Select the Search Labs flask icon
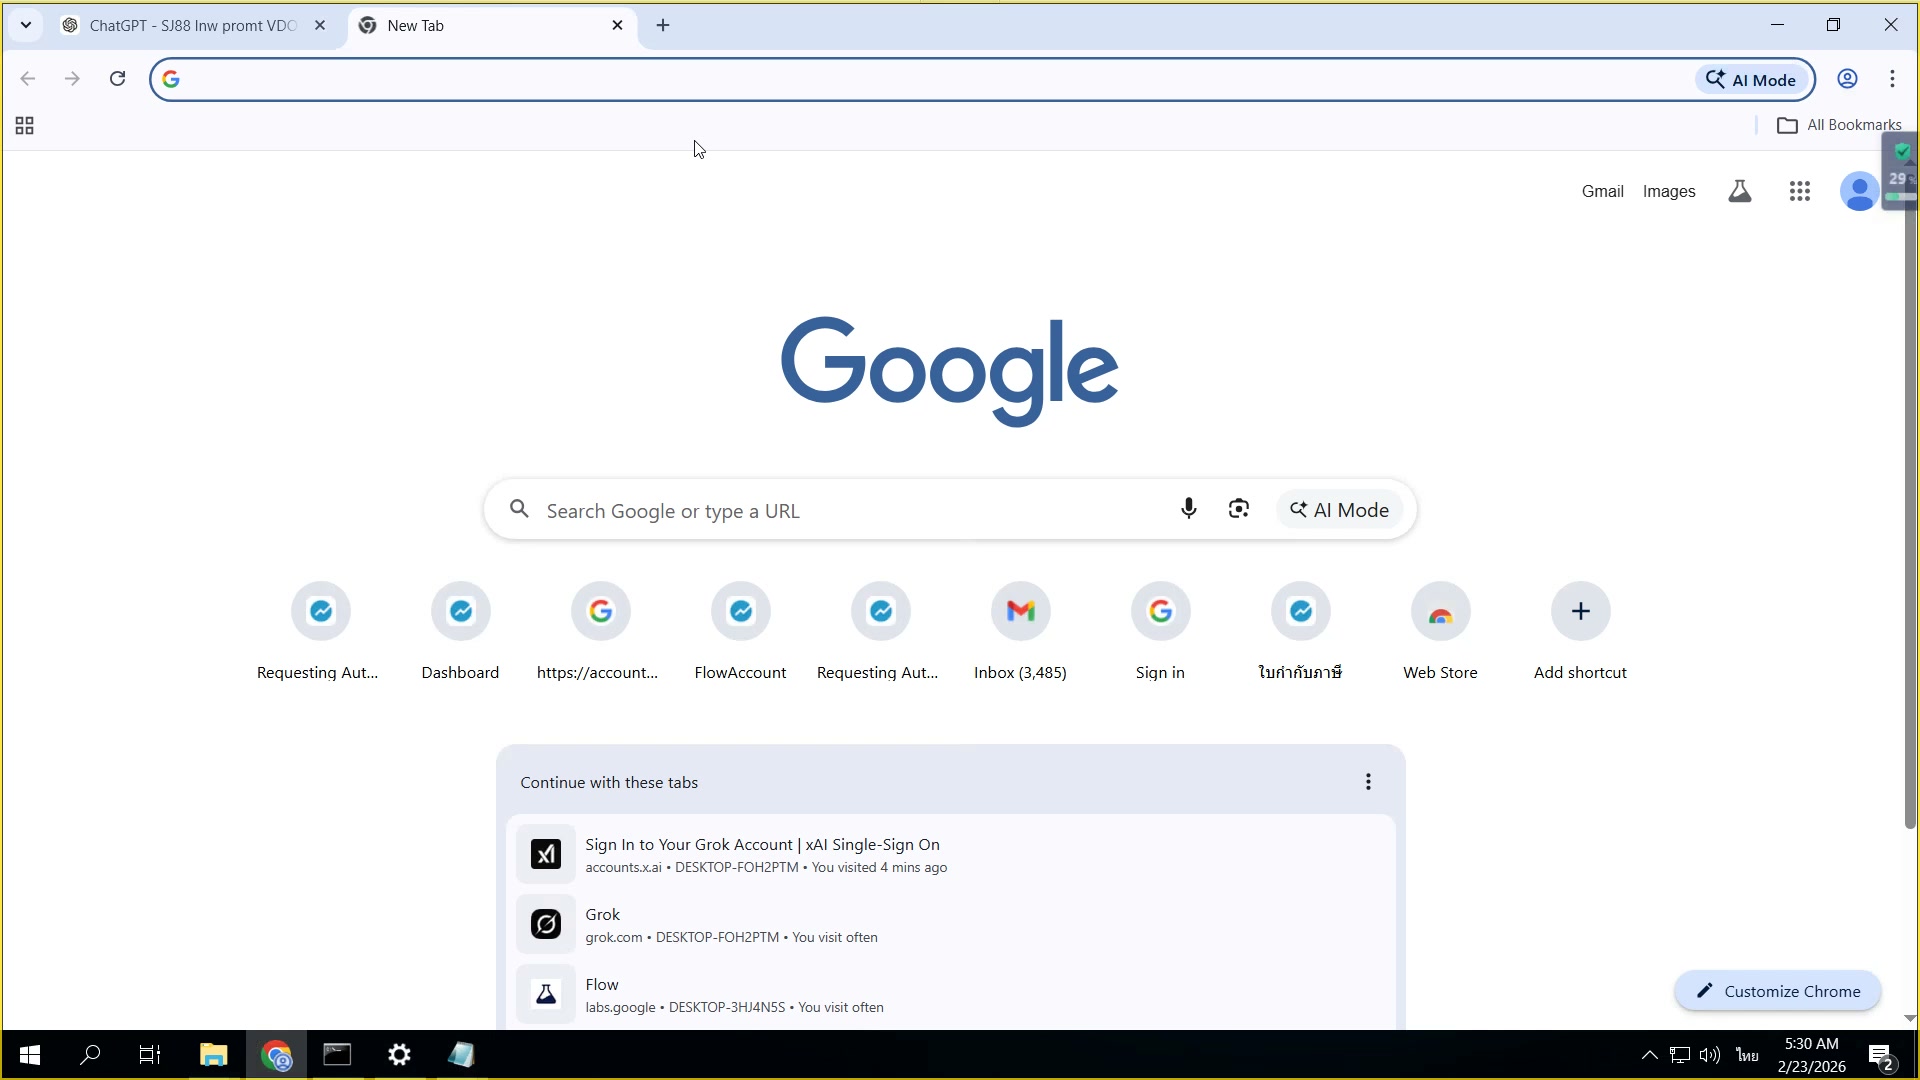The width and height of the screenshot is (1920, 1080). point(1740,191)
